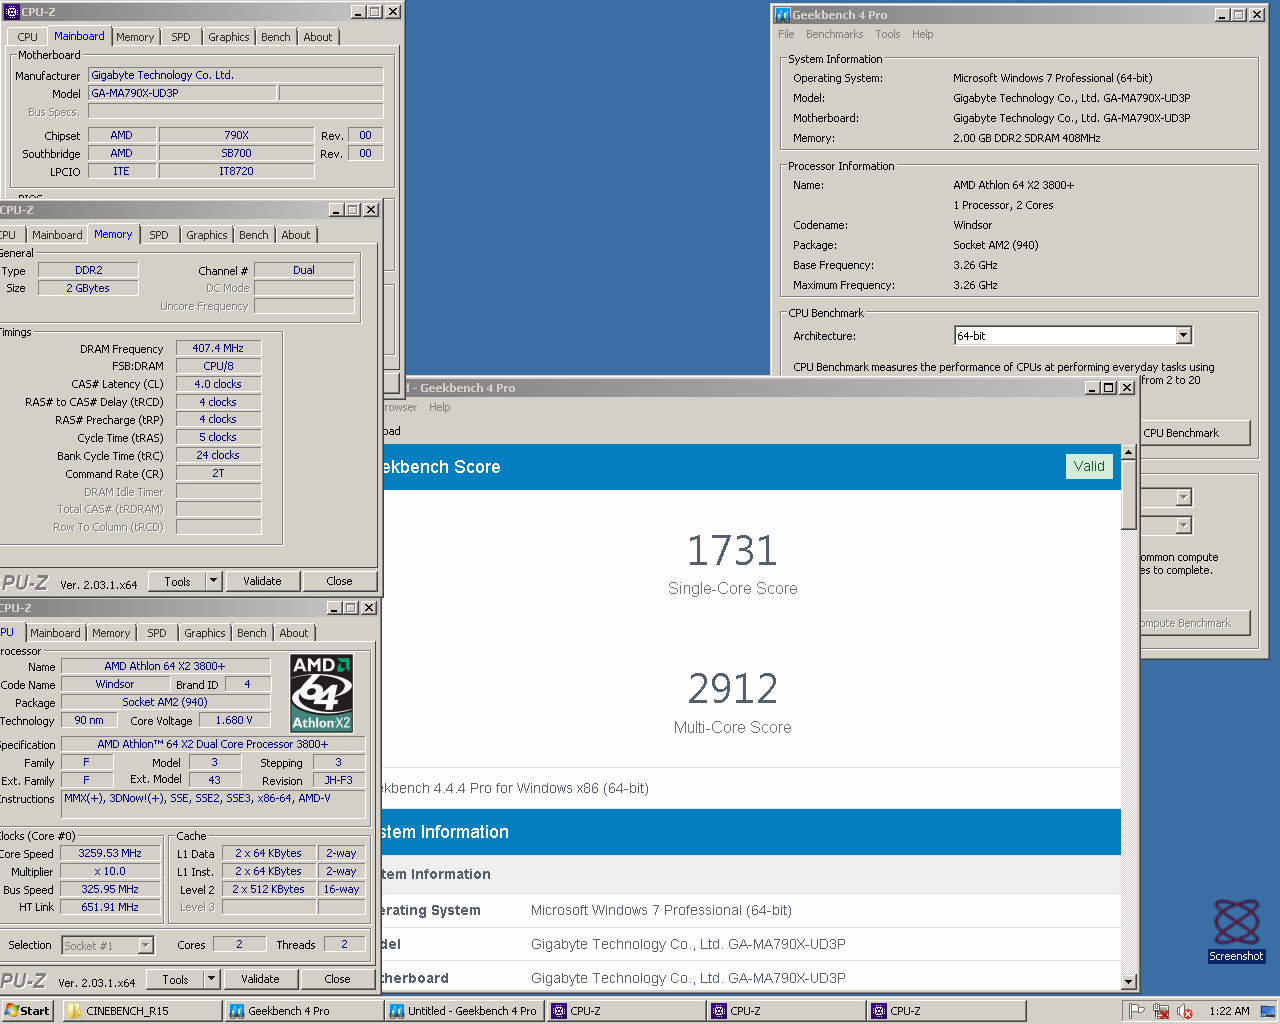Click HT Link value 651.91 MHz
The height and width of the screenshot is (1024, 1280).
coord(110,907)
